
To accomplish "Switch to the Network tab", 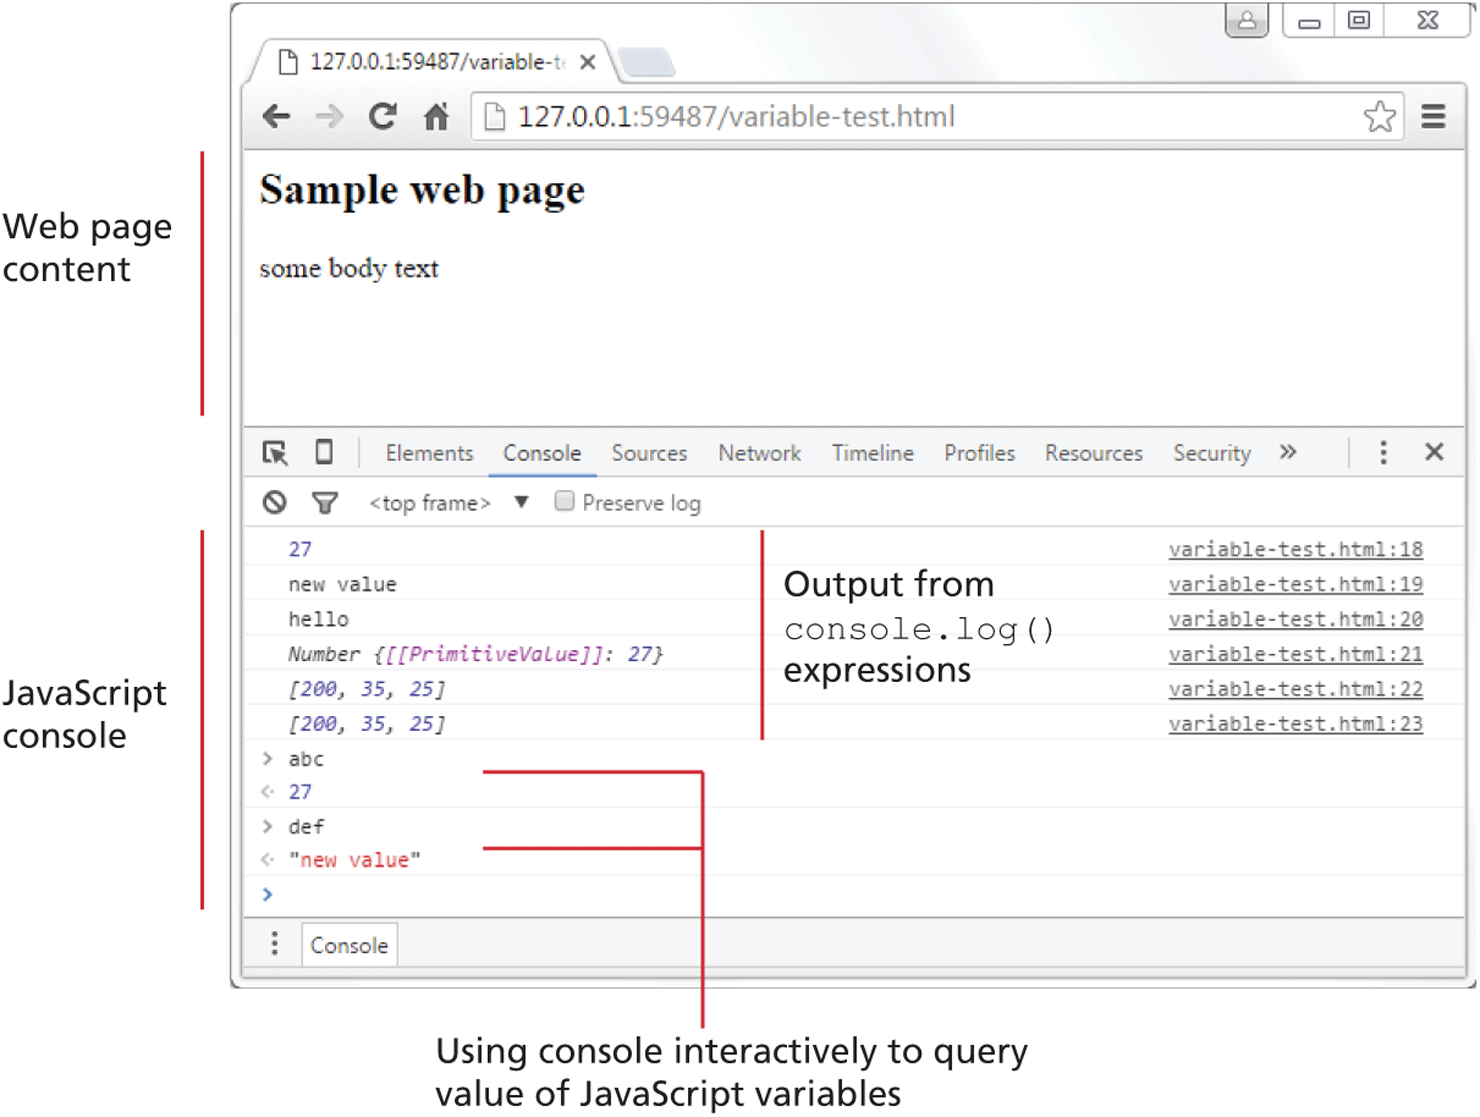I will [x=759, y=453].
